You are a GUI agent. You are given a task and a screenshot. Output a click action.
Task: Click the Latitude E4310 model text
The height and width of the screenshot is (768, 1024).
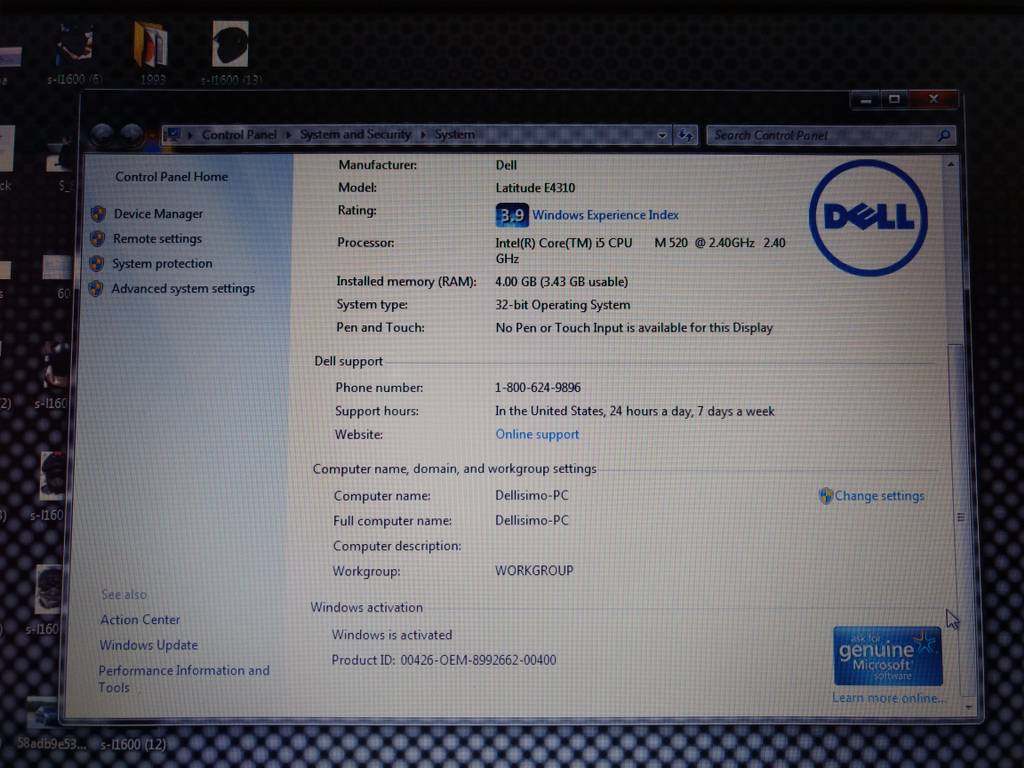[x=535, y=188]
